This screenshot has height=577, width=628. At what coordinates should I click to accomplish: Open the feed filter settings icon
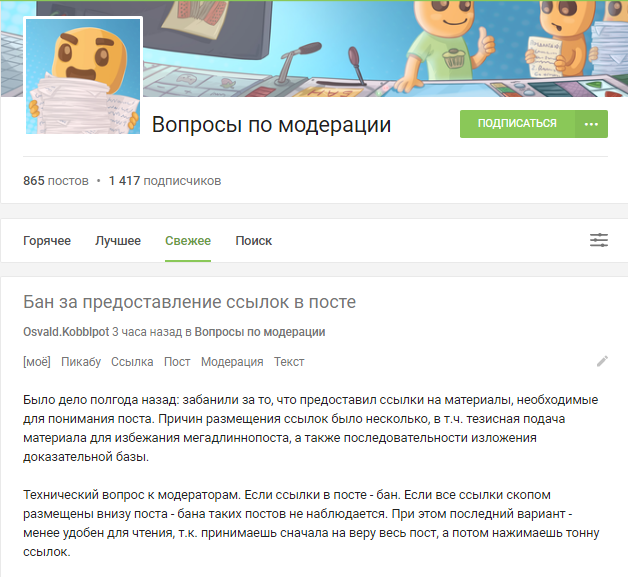click(599, 240)
